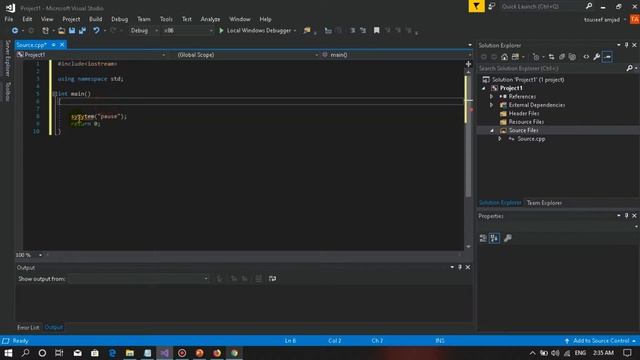Open the Debug menu
The height and width of the screenshot is (360, 640).
pos(120,19)
